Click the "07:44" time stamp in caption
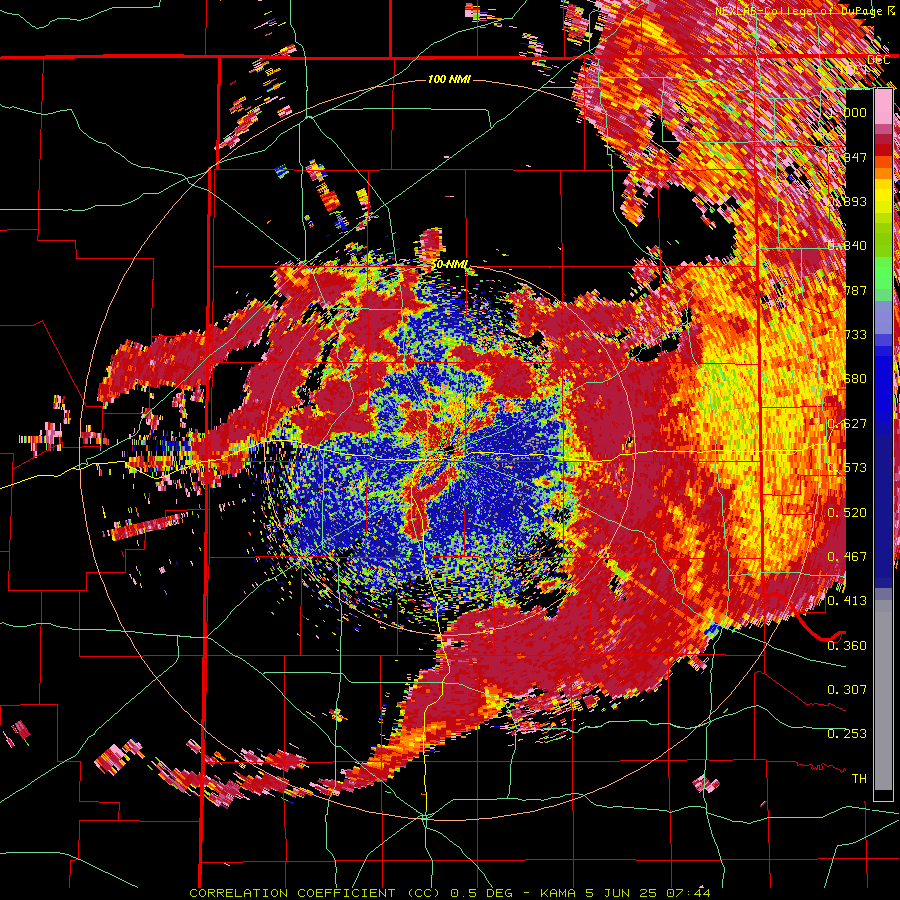 tap(689, 893)
